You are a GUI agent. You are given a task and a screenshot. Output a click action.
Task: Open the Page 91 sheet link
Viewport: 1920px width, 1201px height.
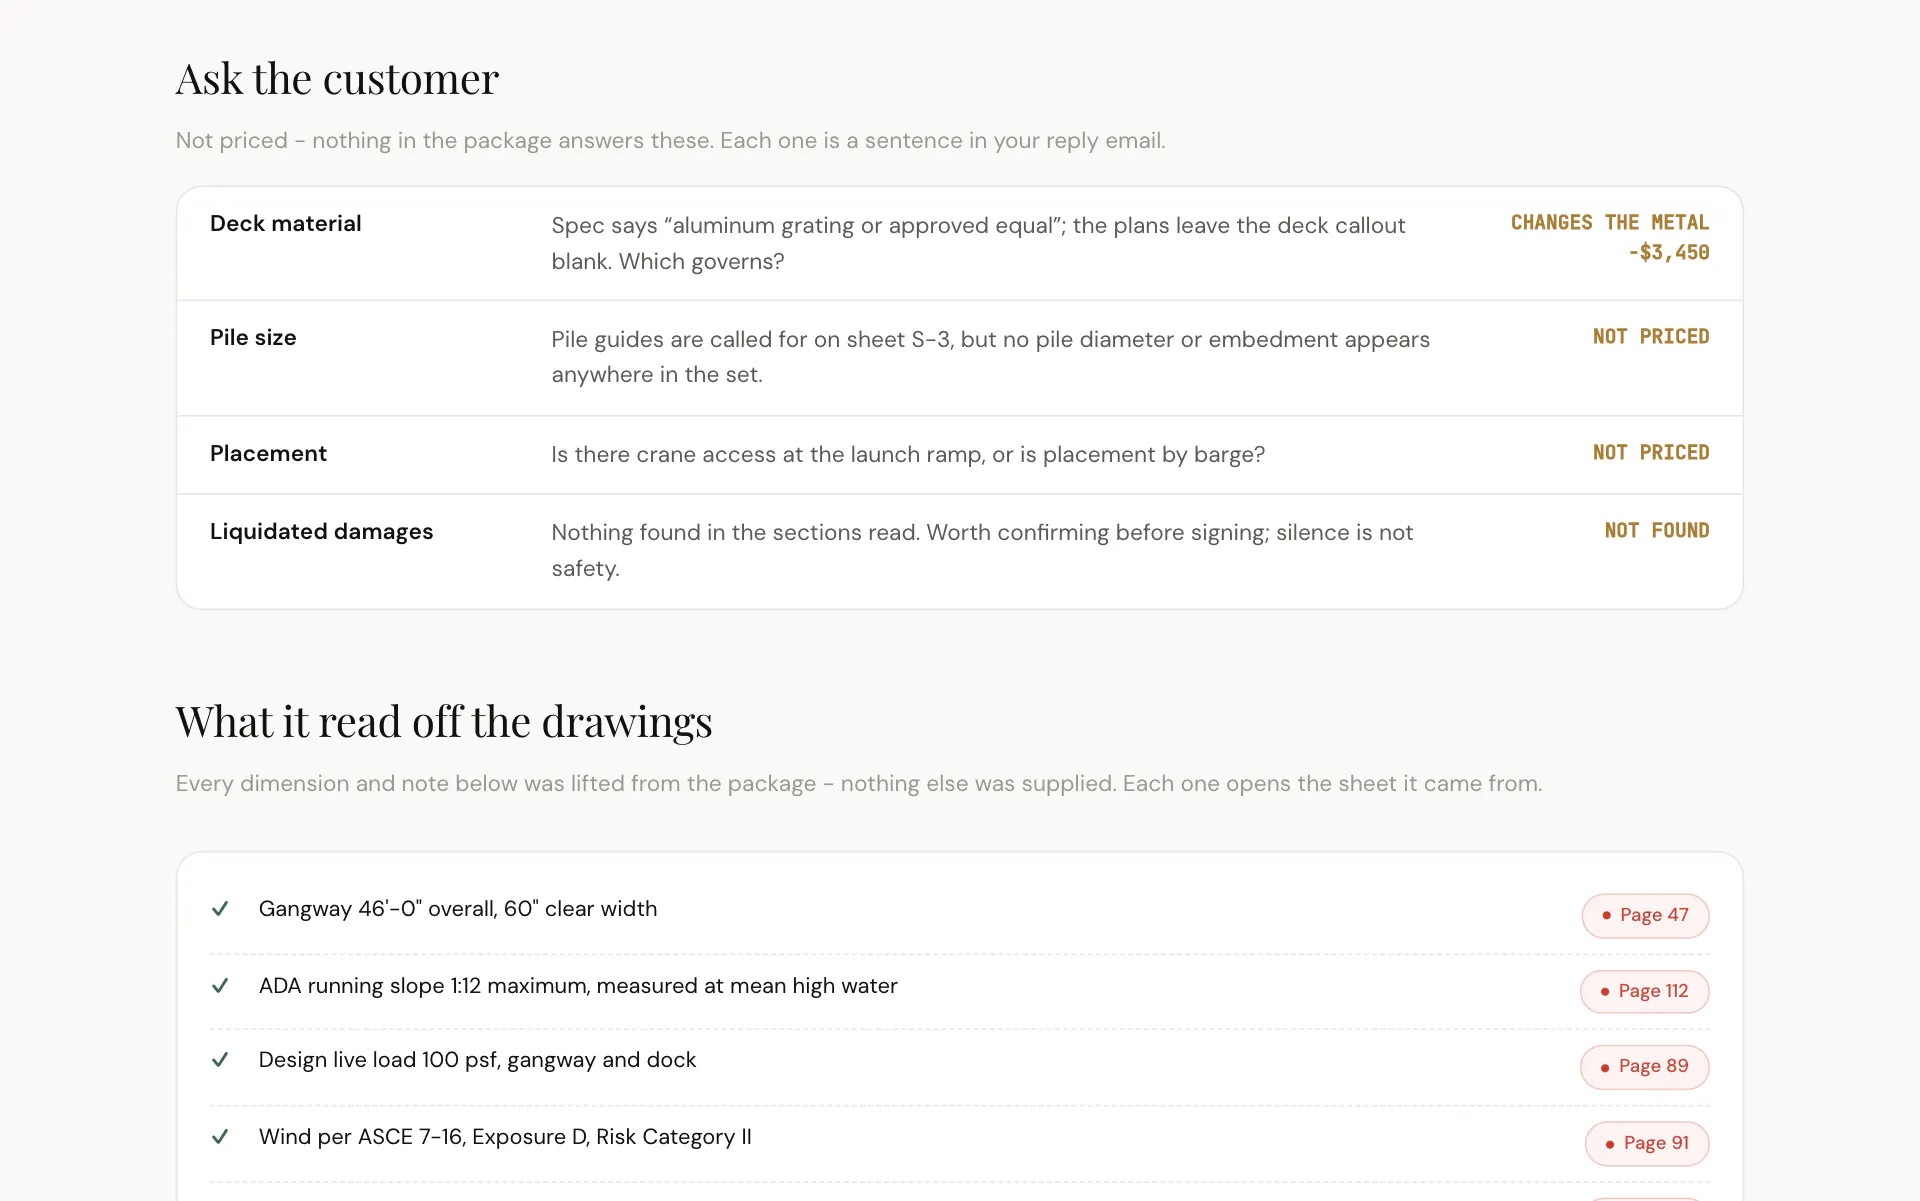1647,1143
